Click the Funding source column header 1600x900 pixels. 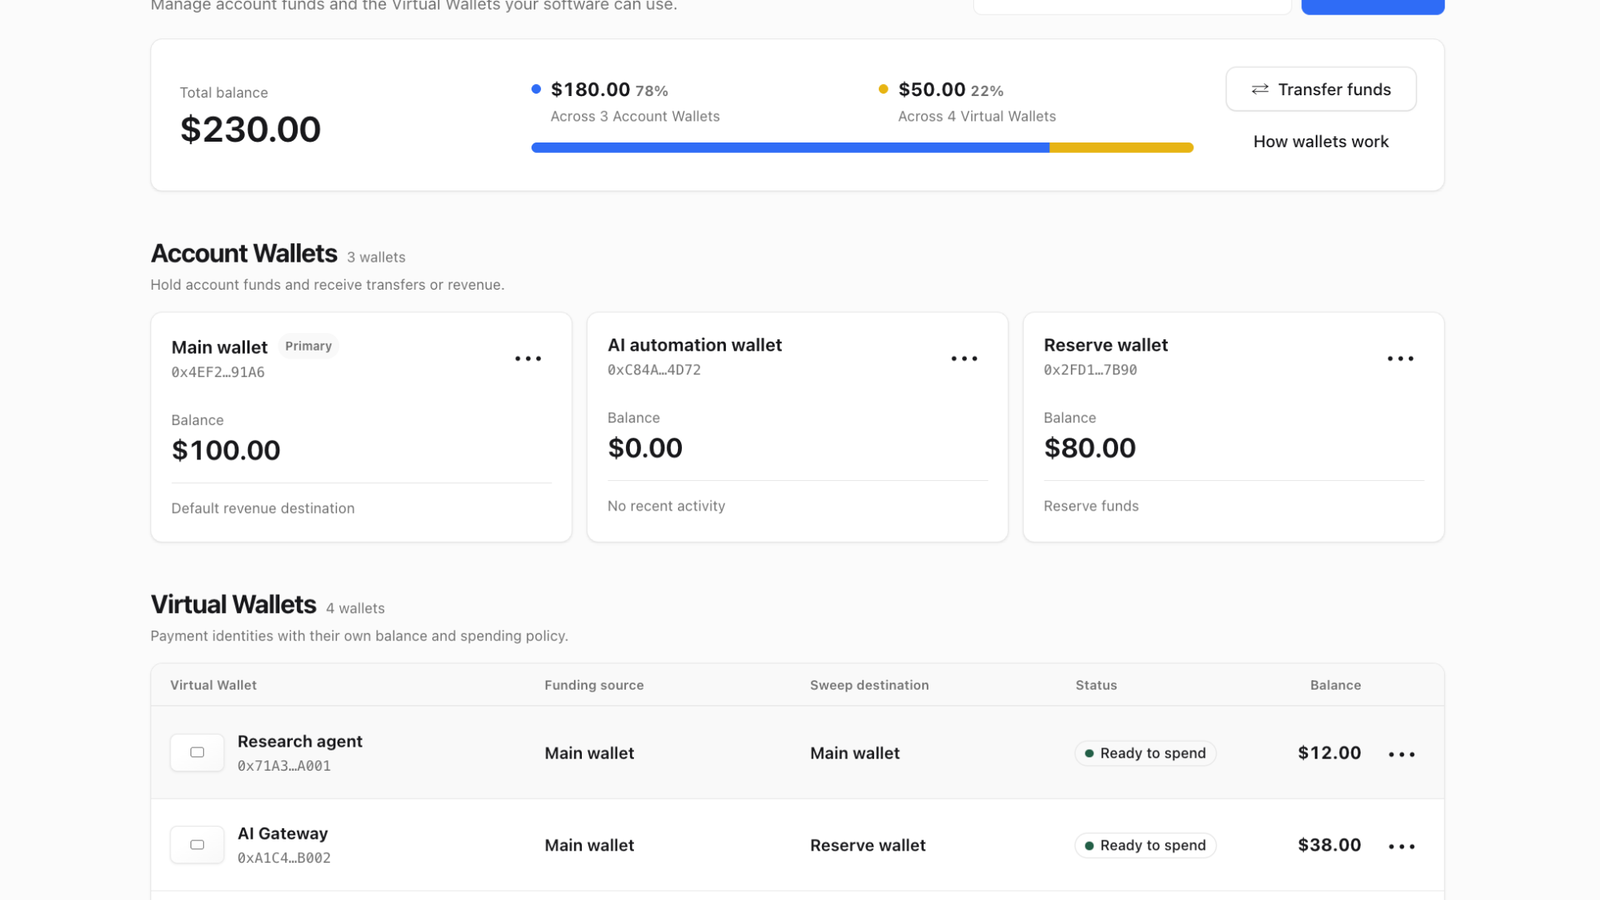594,685
